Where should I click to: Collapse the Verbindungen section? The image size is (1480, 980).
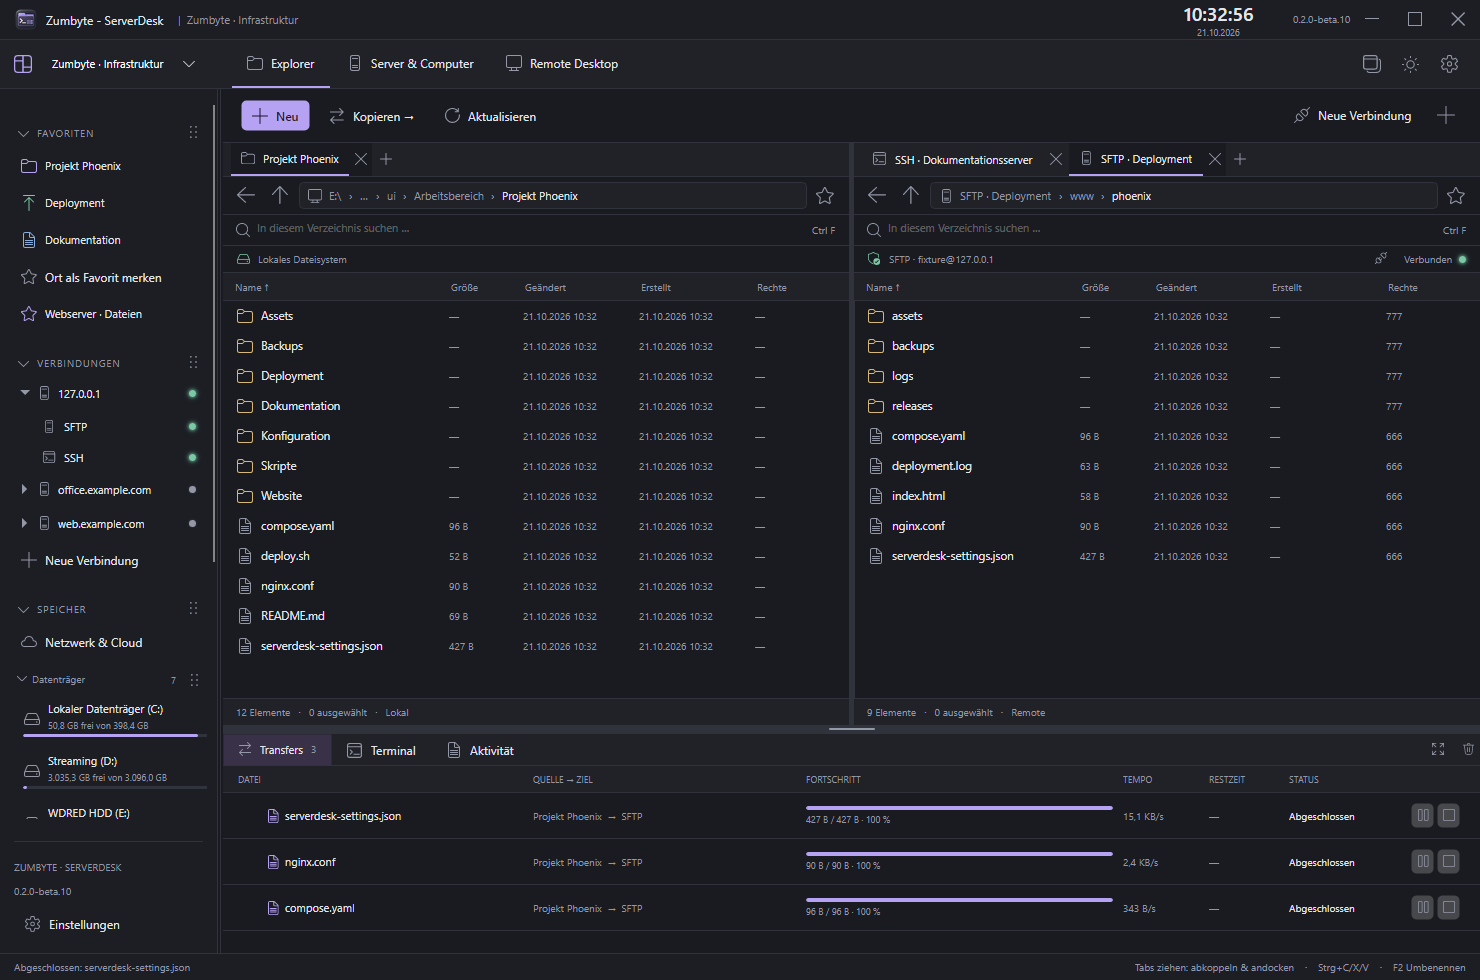[x=24, y=363]
